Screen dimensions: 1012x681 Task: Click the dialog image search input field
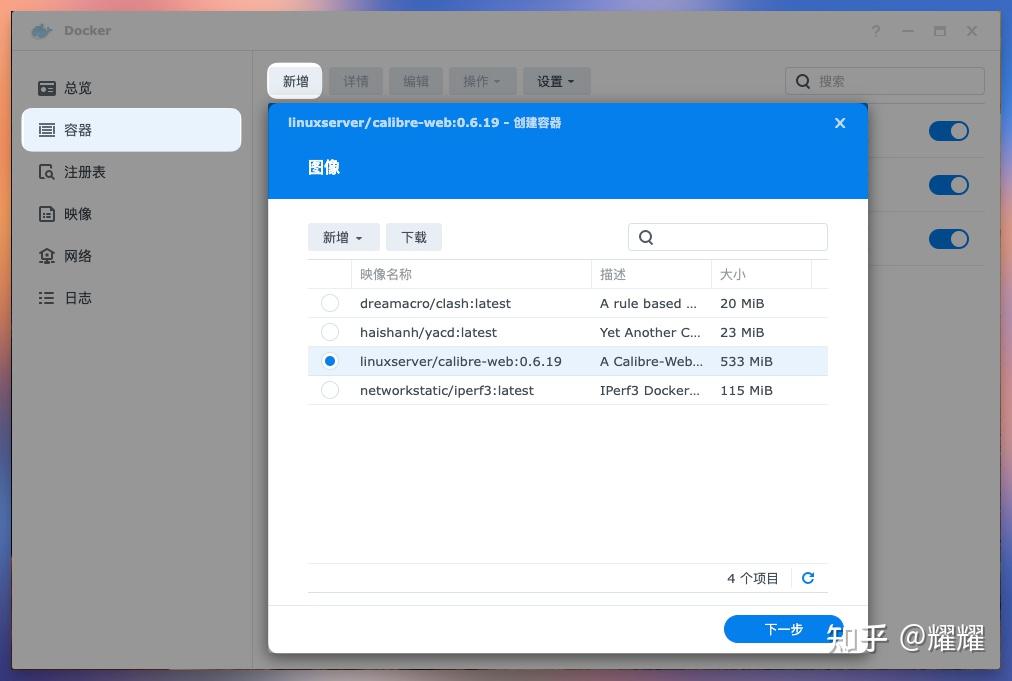(x=727, y=237)
